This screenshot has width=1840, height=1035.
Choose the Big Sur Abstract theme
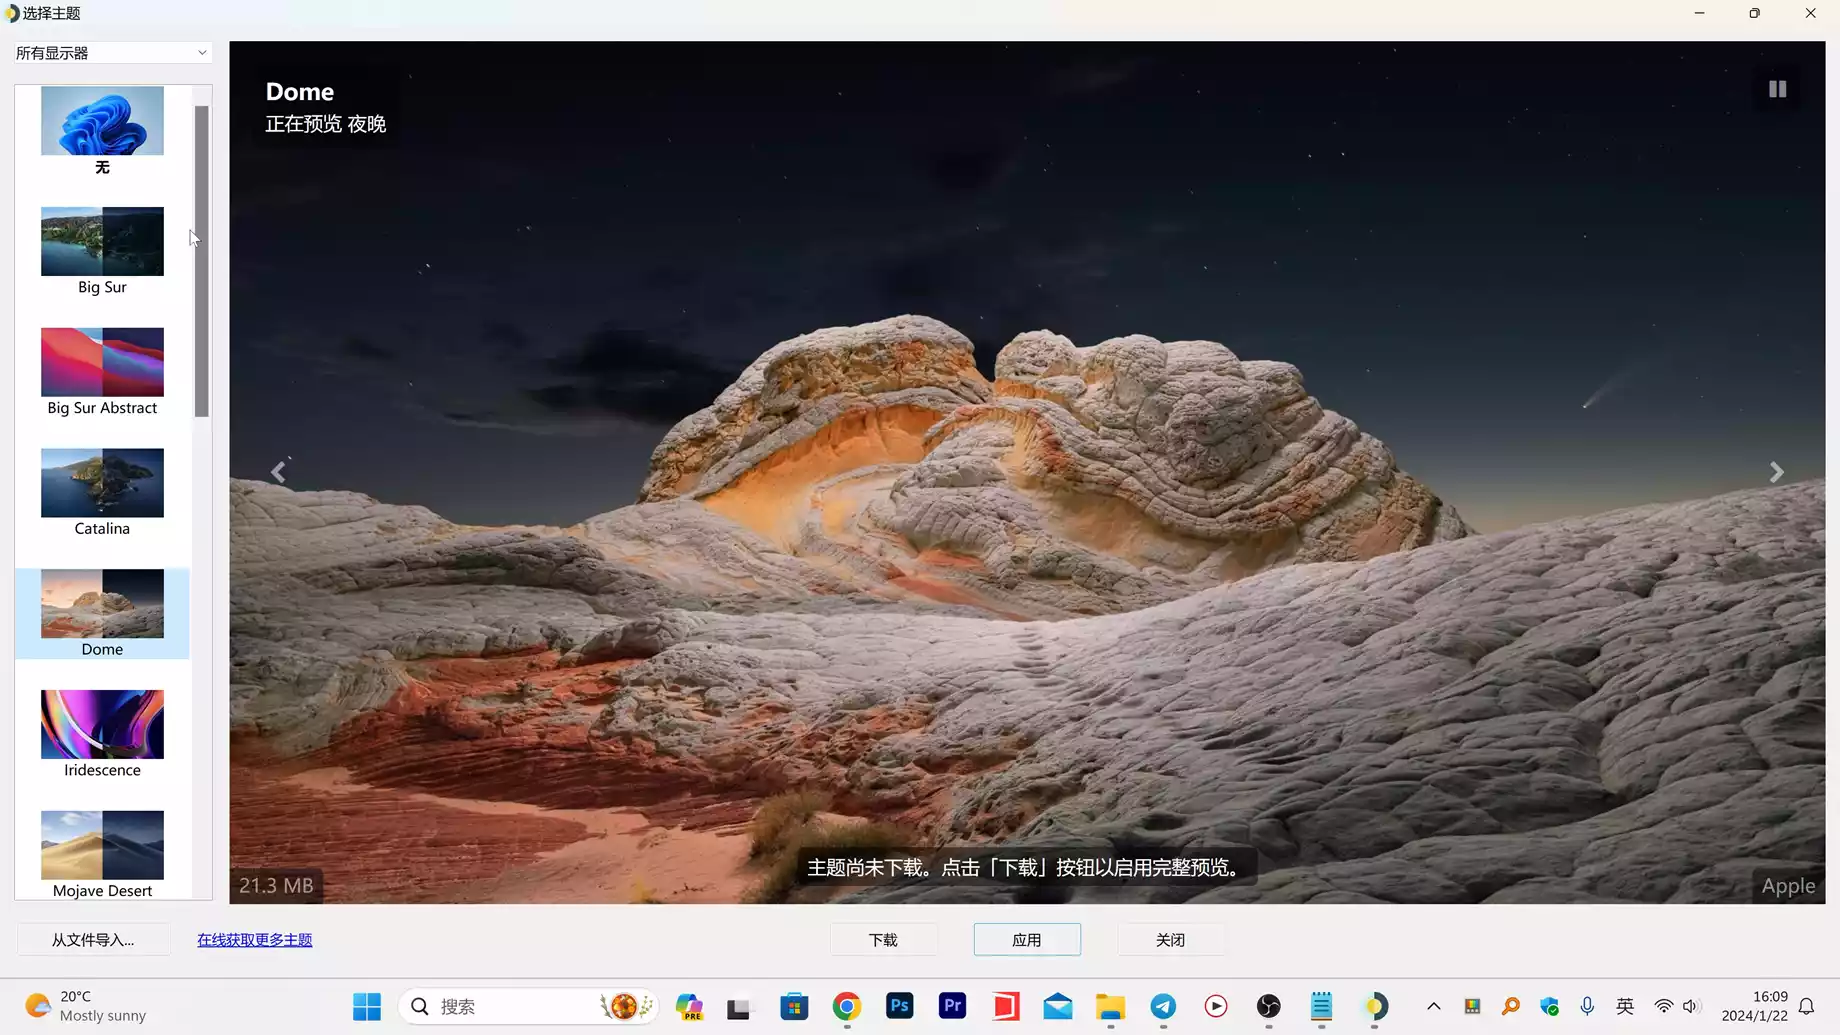(102, 363)
